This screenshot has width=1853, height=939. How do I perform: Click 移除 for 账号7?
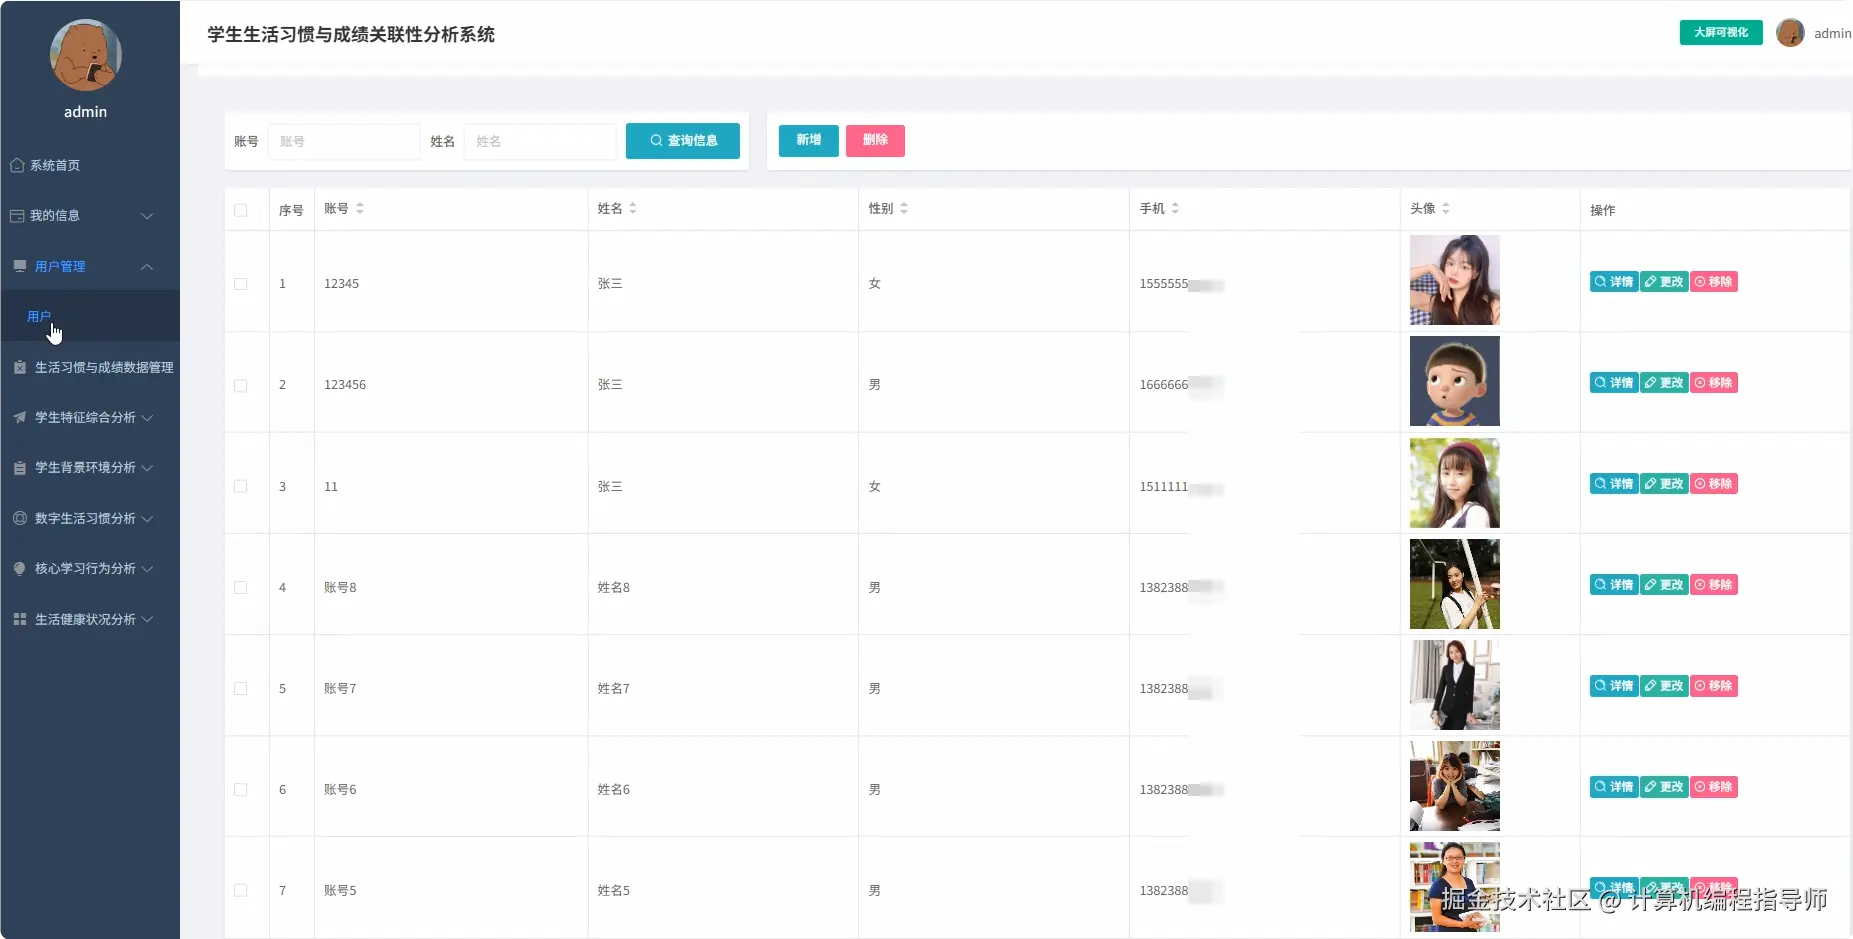click(1714, 686)
